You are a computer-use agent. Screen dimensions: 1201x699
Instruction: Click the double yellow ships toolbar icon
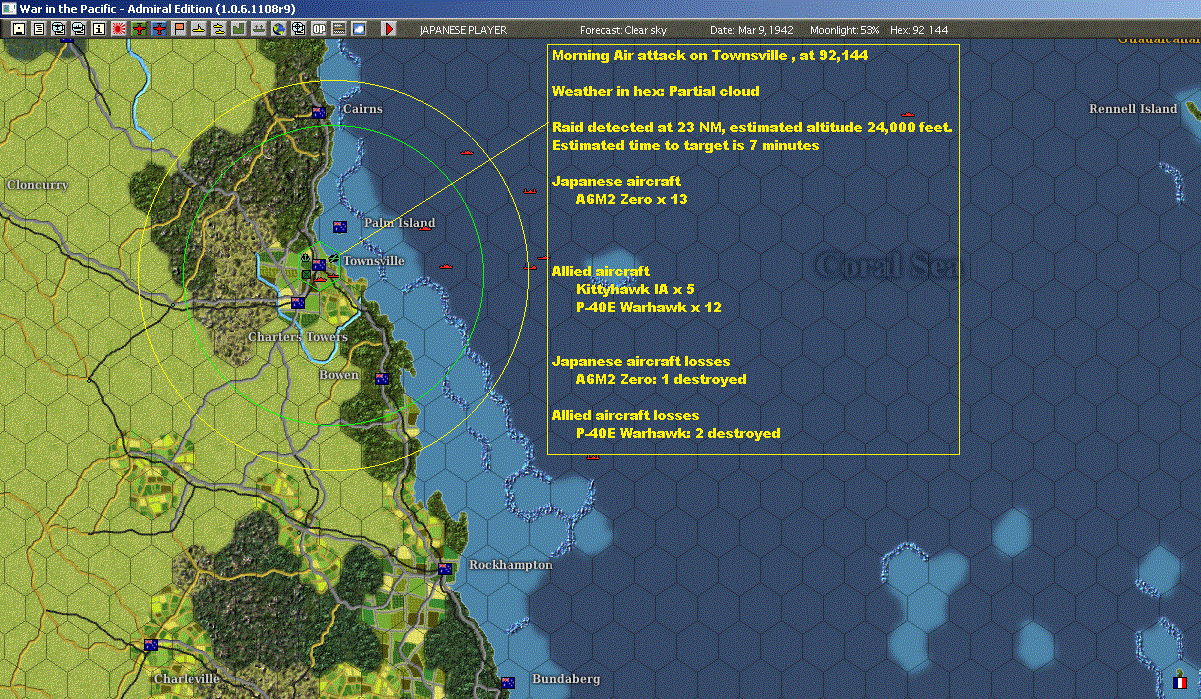[218, 29]
